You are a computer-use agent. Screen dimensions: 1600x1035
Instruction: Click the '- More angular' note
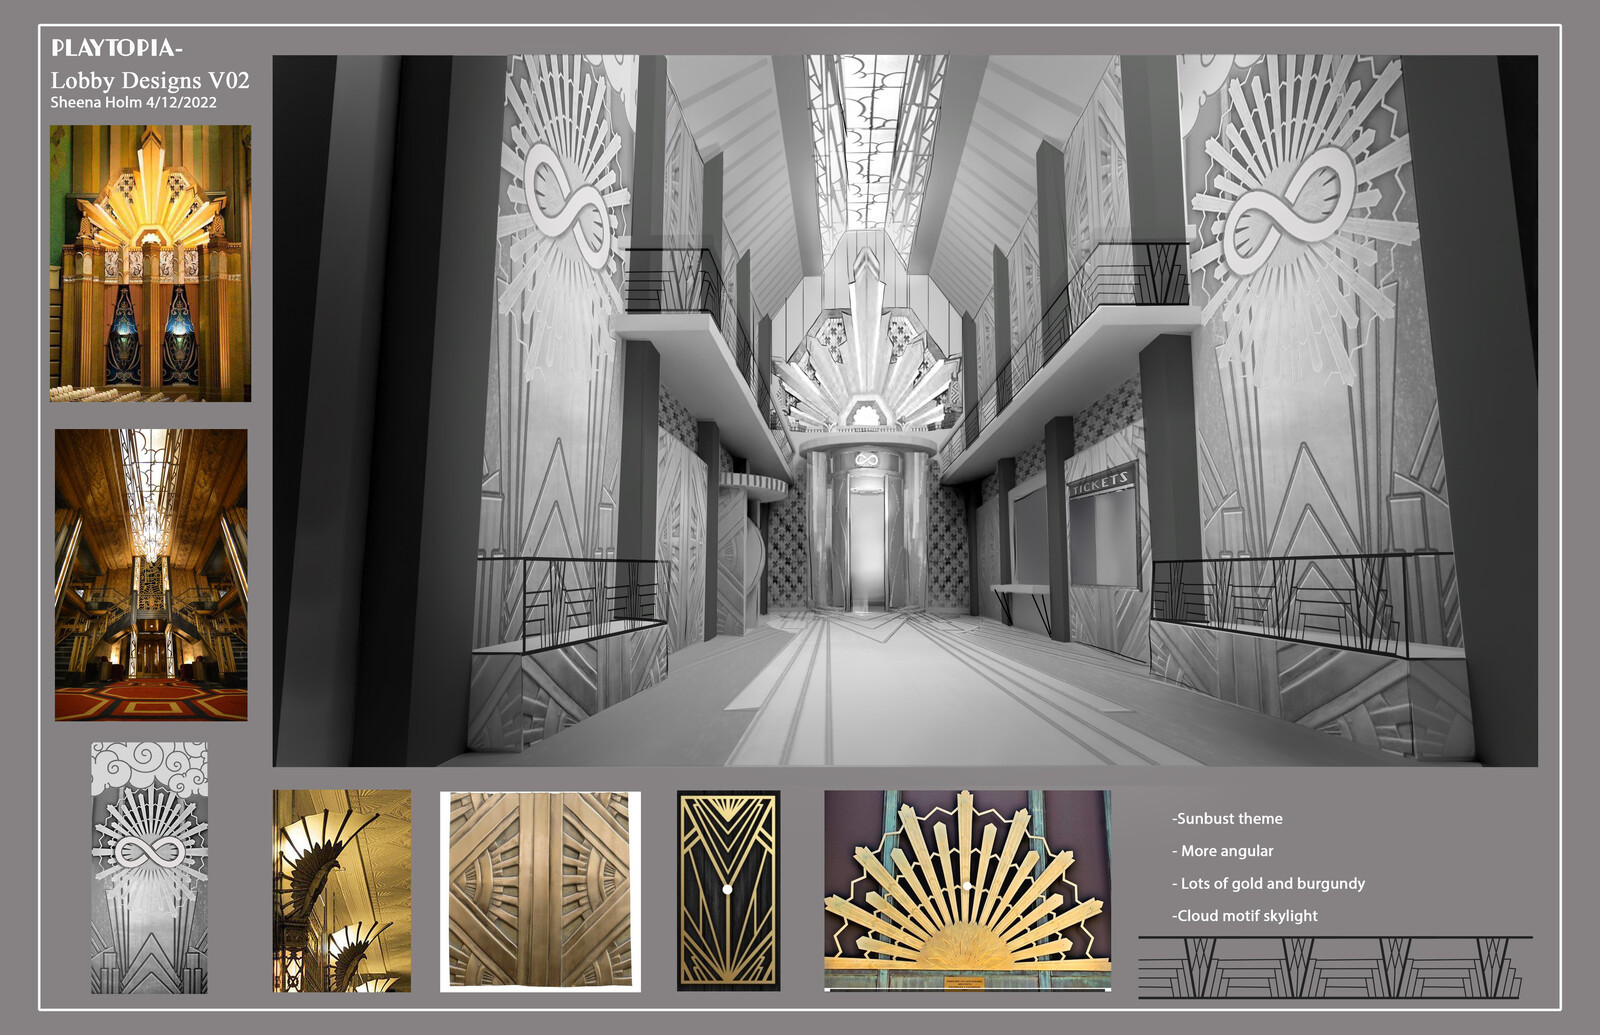click(x=1223, y=851)
